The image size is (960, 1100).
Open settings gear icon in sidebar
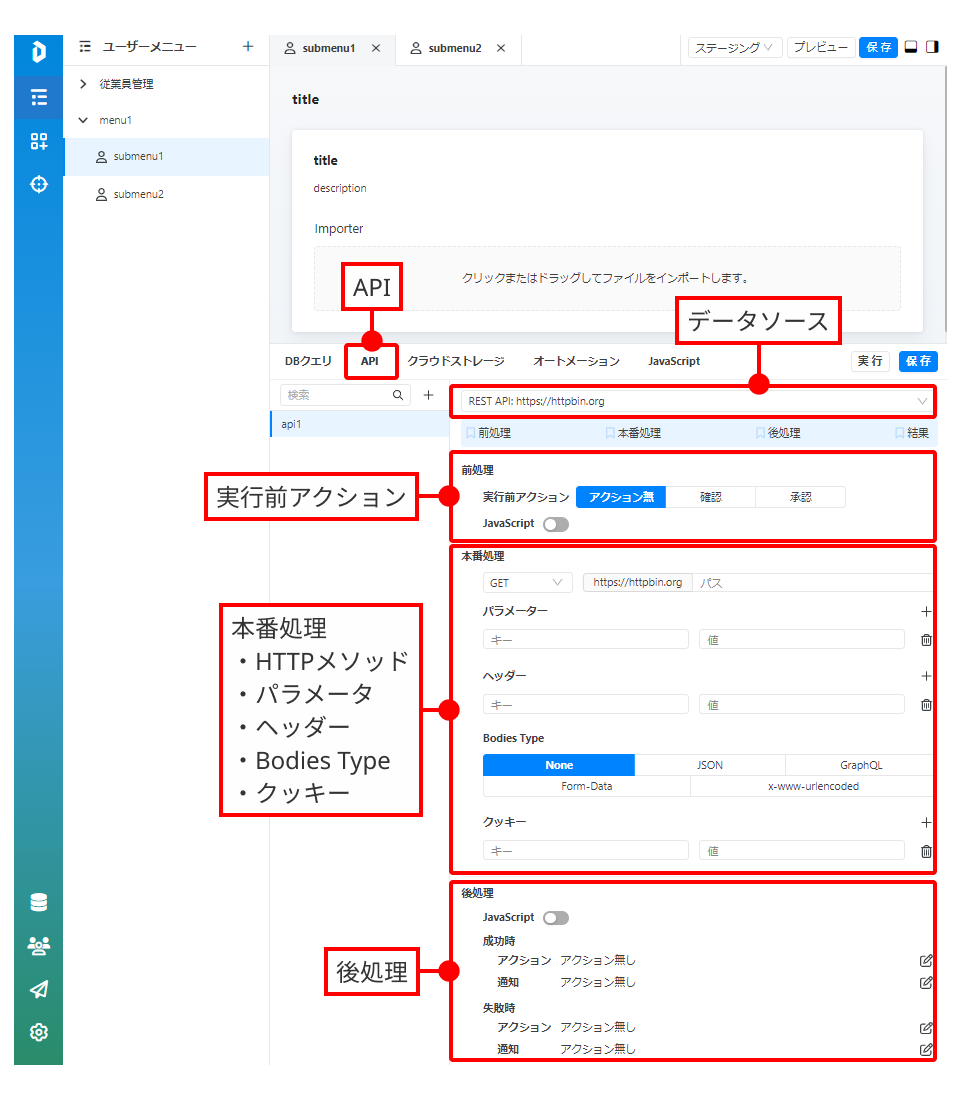(x=39, y=1032)
